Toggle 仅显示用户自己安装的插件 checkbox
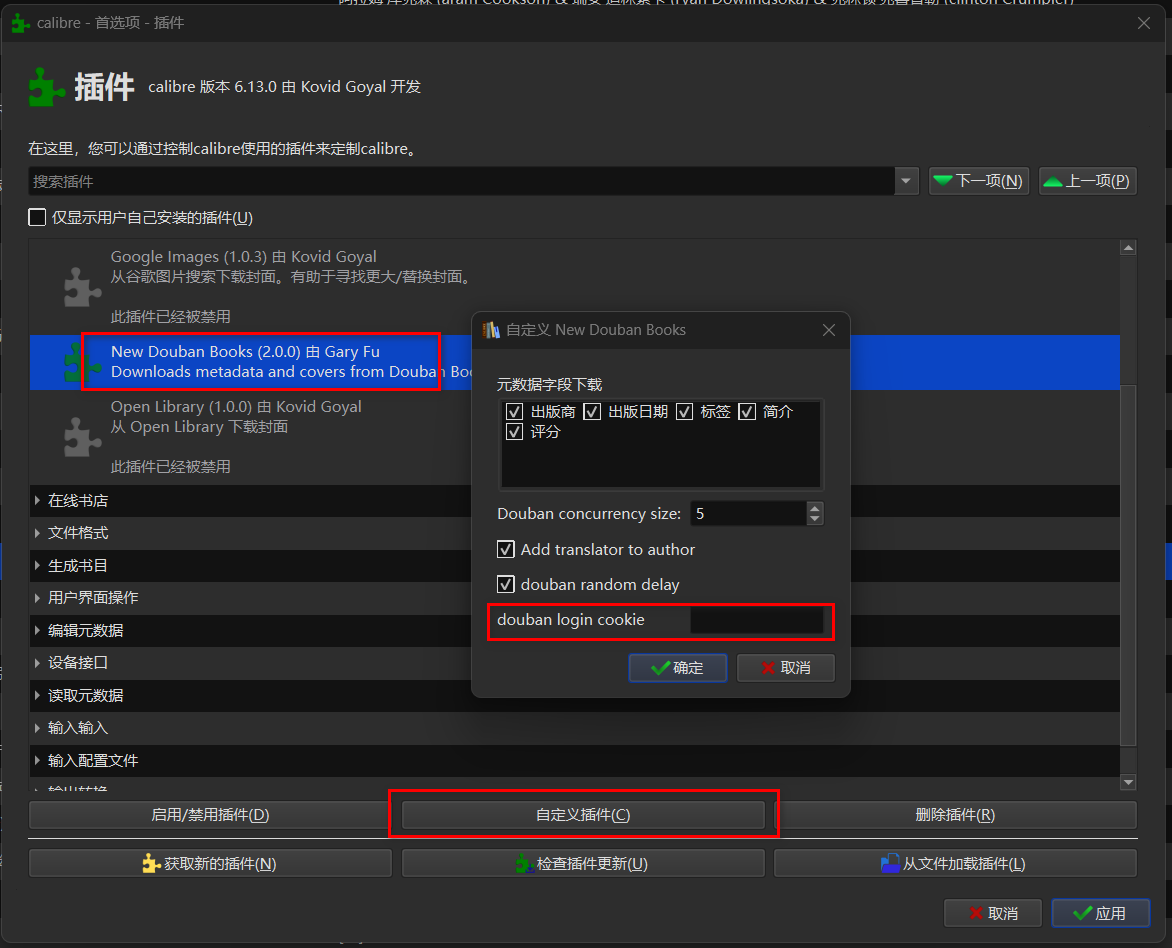Screen dimensions: 1172x948 [x=37, y=218]
